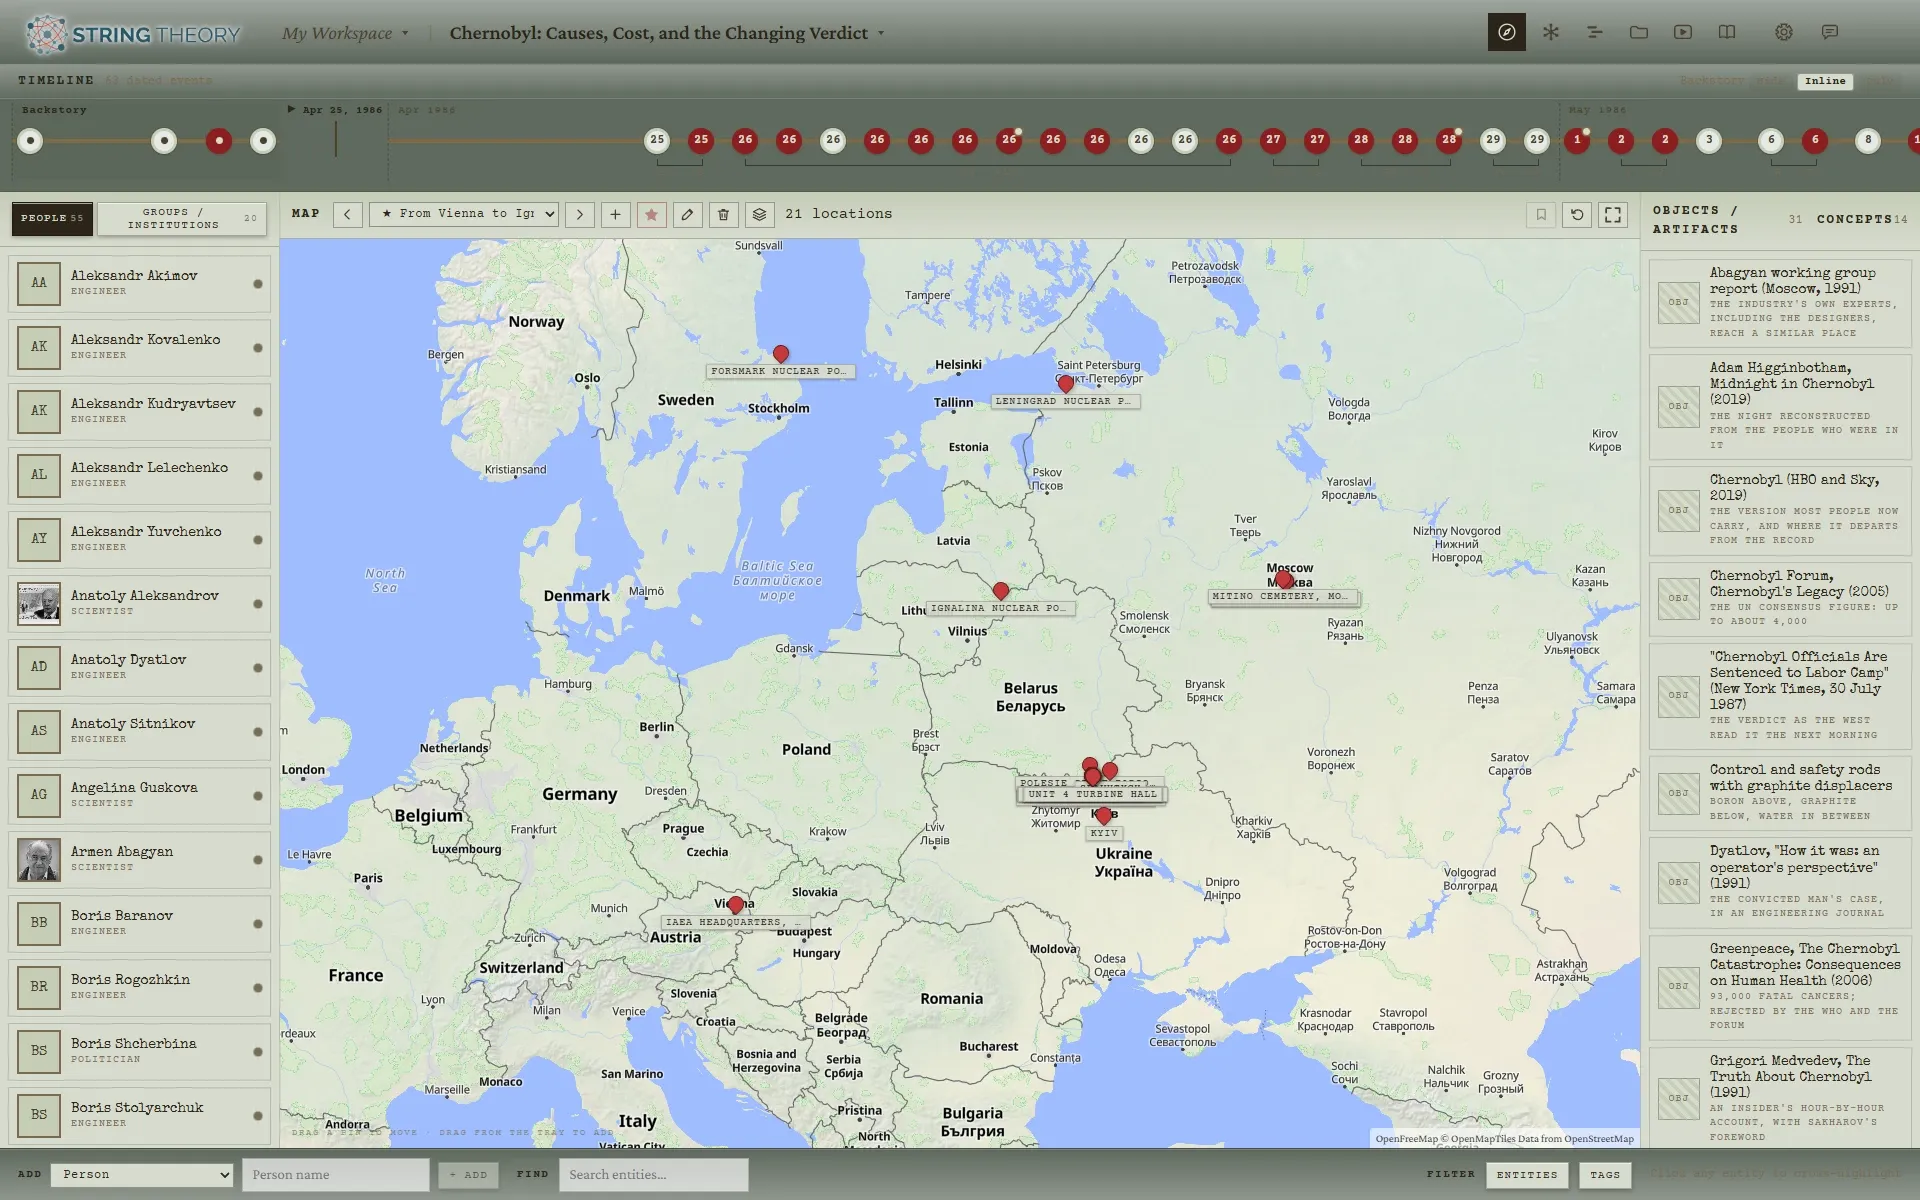The height and width of the screenshot is (1200, 1920).
Task: Toggle the red star favorite map button
Action: coord(652,214)
